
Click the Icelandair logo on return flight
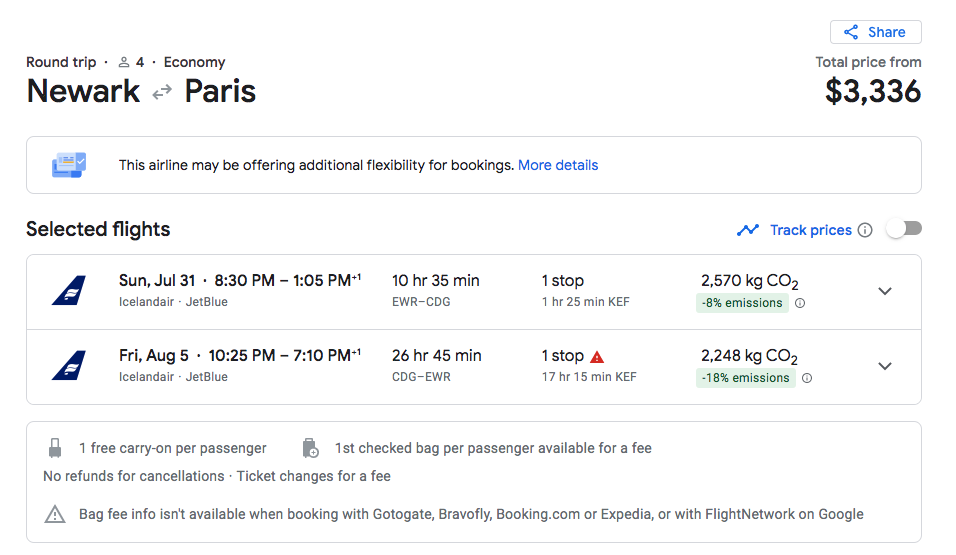[x=69, y=365]
